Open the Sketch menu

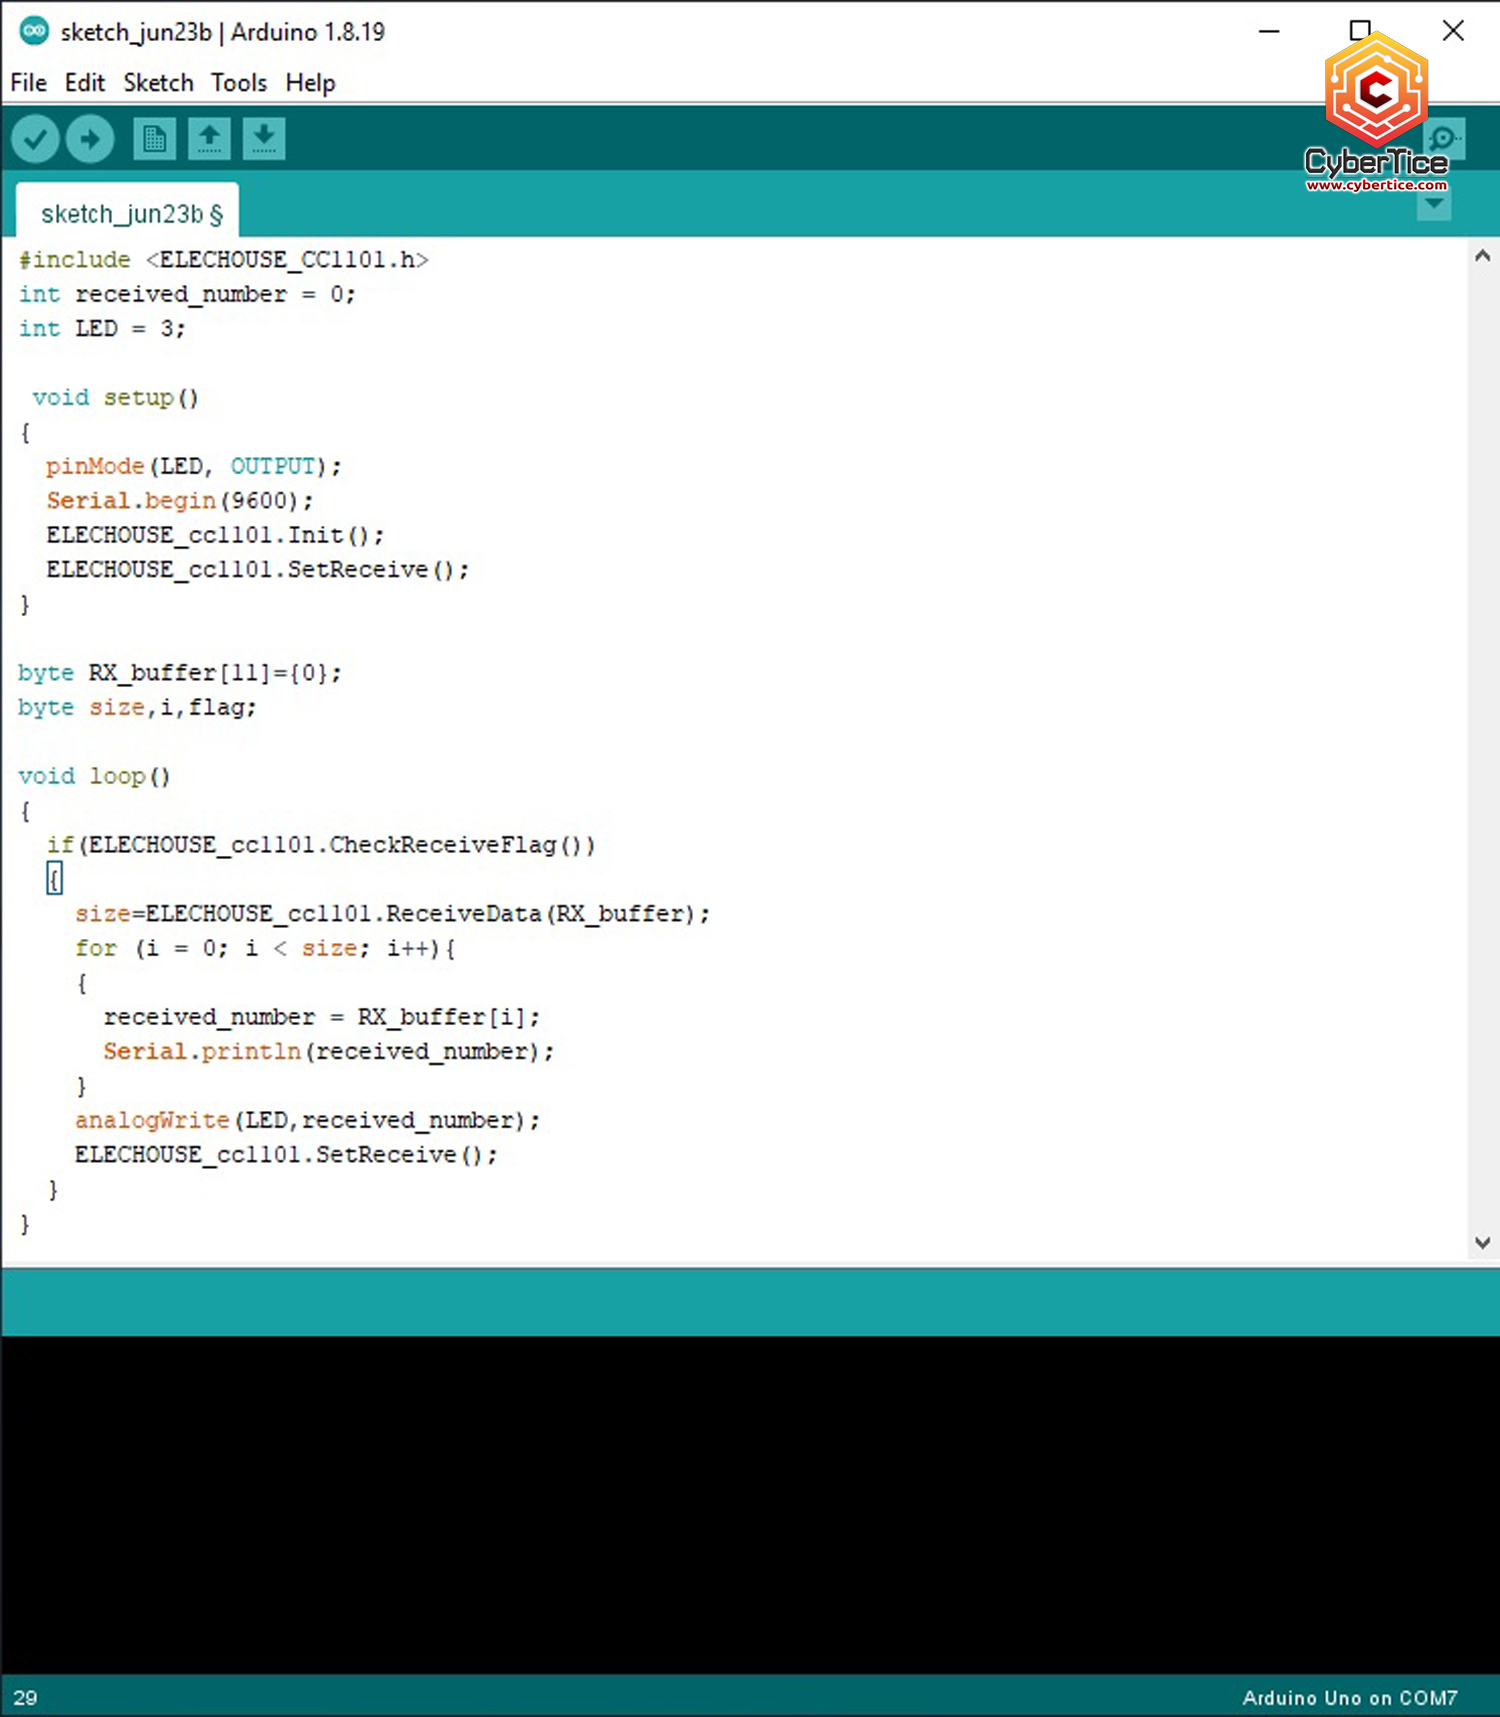coord(158,83)
